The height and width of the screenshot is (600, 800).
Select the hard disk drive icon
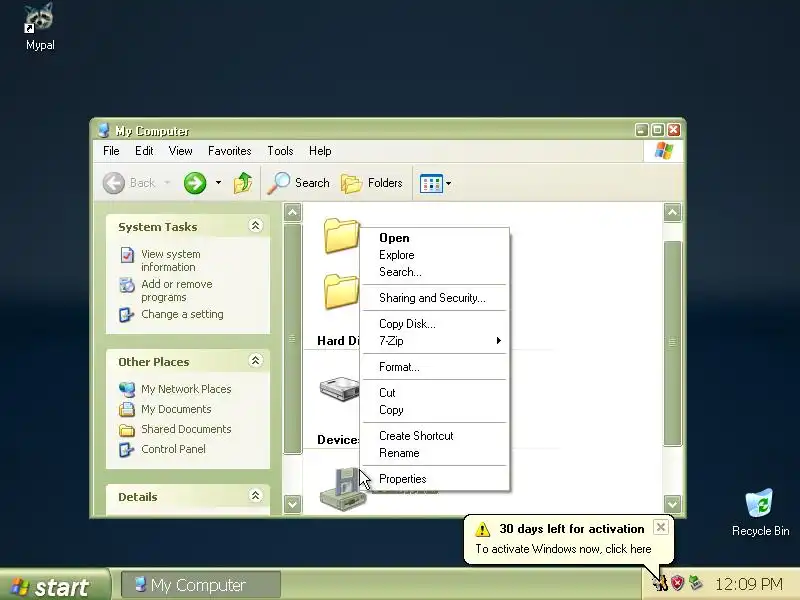point(339,389)
